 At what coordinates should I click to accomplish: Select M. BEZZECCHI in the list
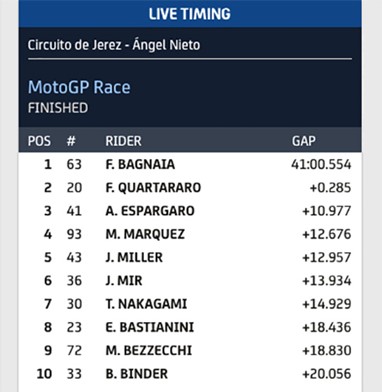coord(149,350)
